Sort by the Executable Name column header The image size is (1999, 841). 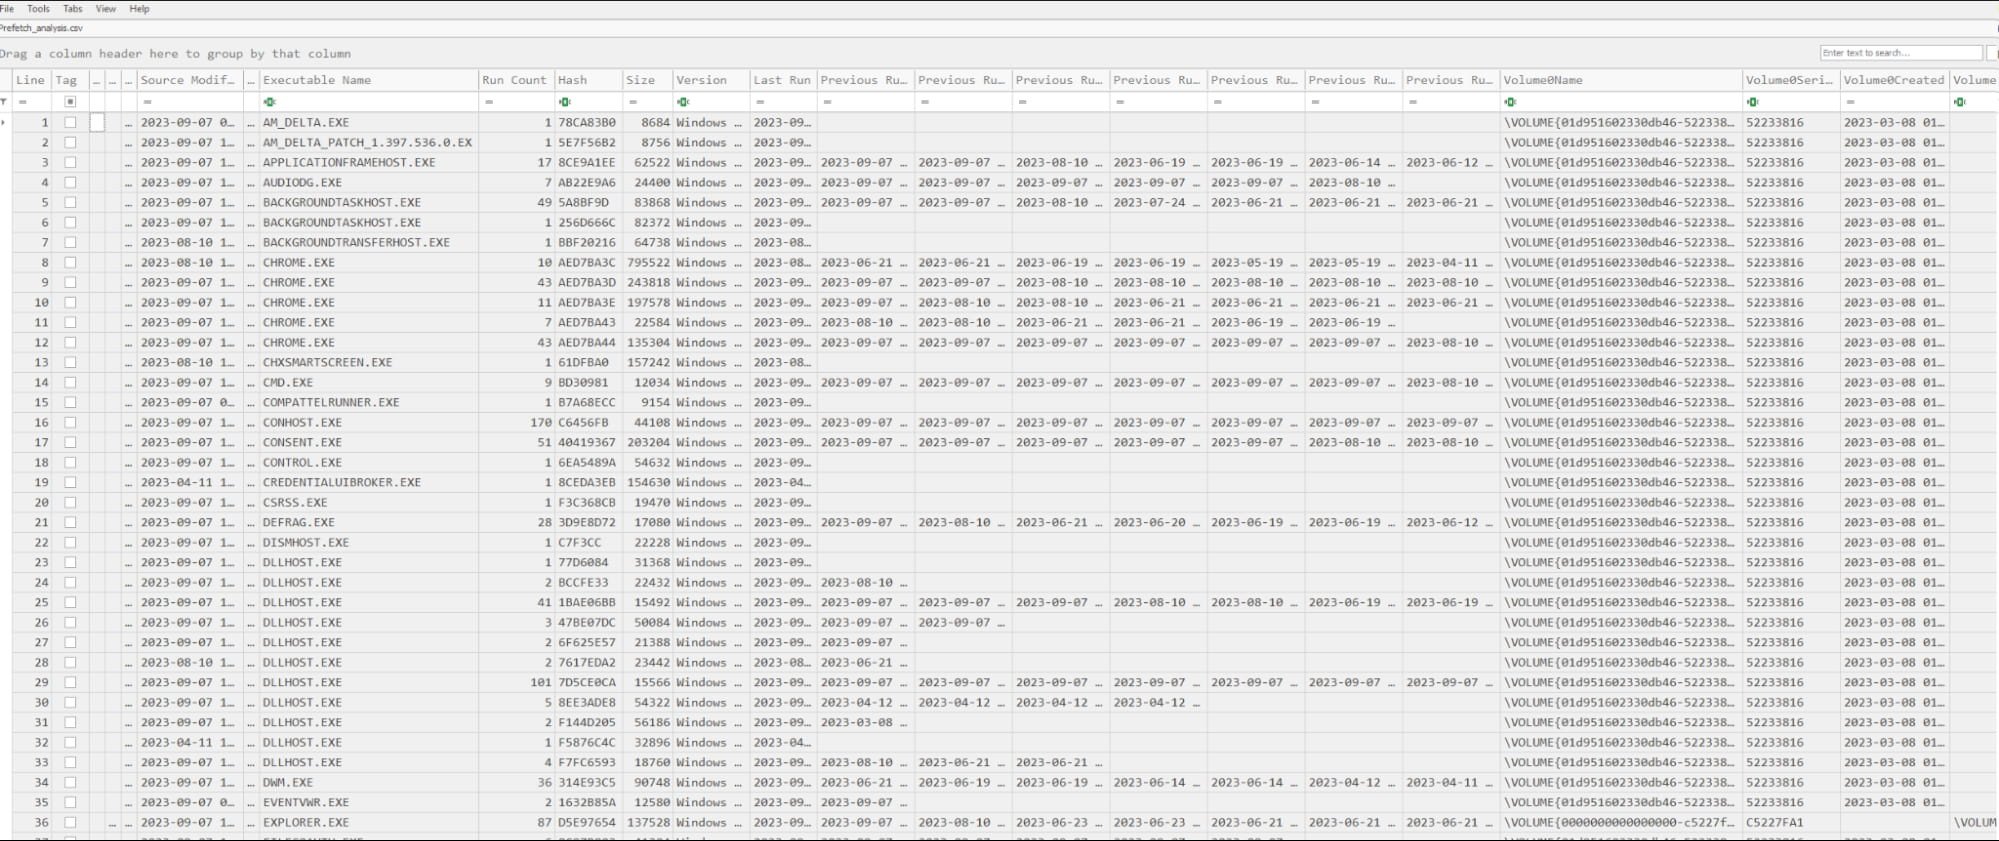pos(317,80)
